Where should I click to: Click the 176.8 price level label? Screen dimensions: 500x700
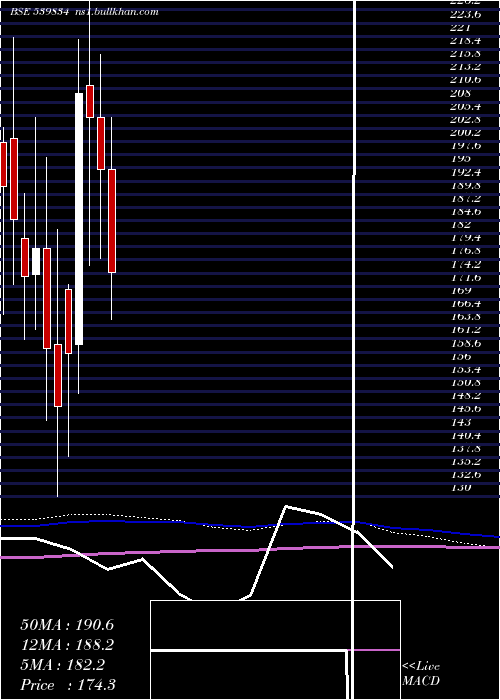(x=465, y=251)
